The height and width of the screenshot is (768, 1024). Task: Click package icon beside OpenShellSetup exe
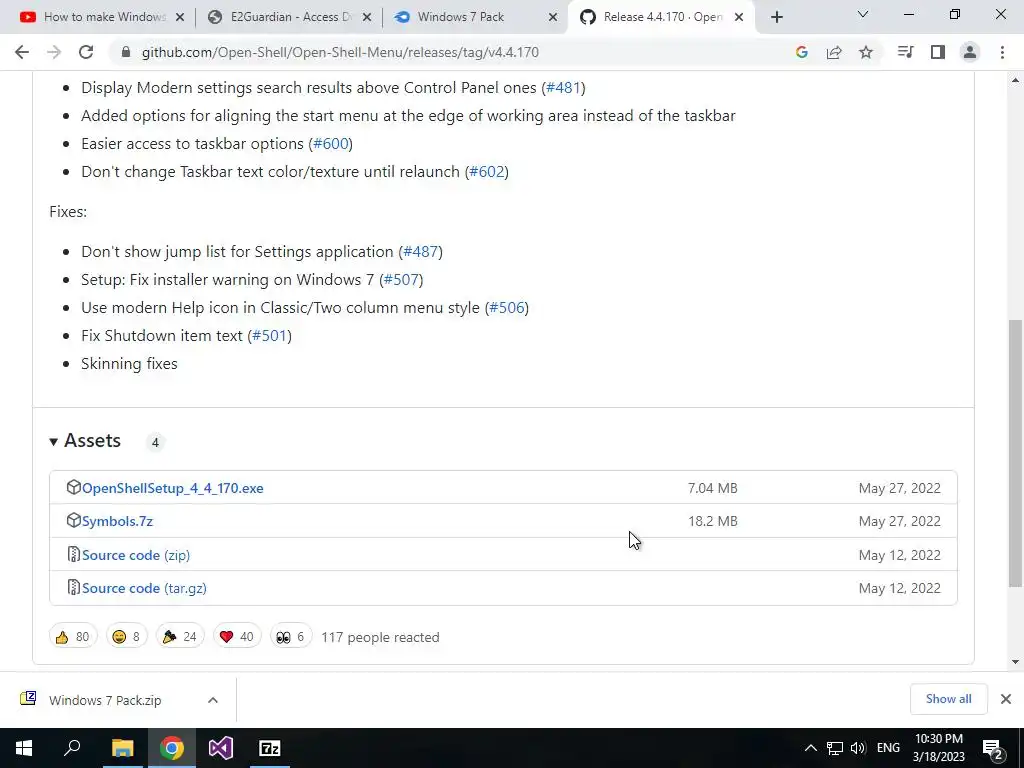click(73, 487)
